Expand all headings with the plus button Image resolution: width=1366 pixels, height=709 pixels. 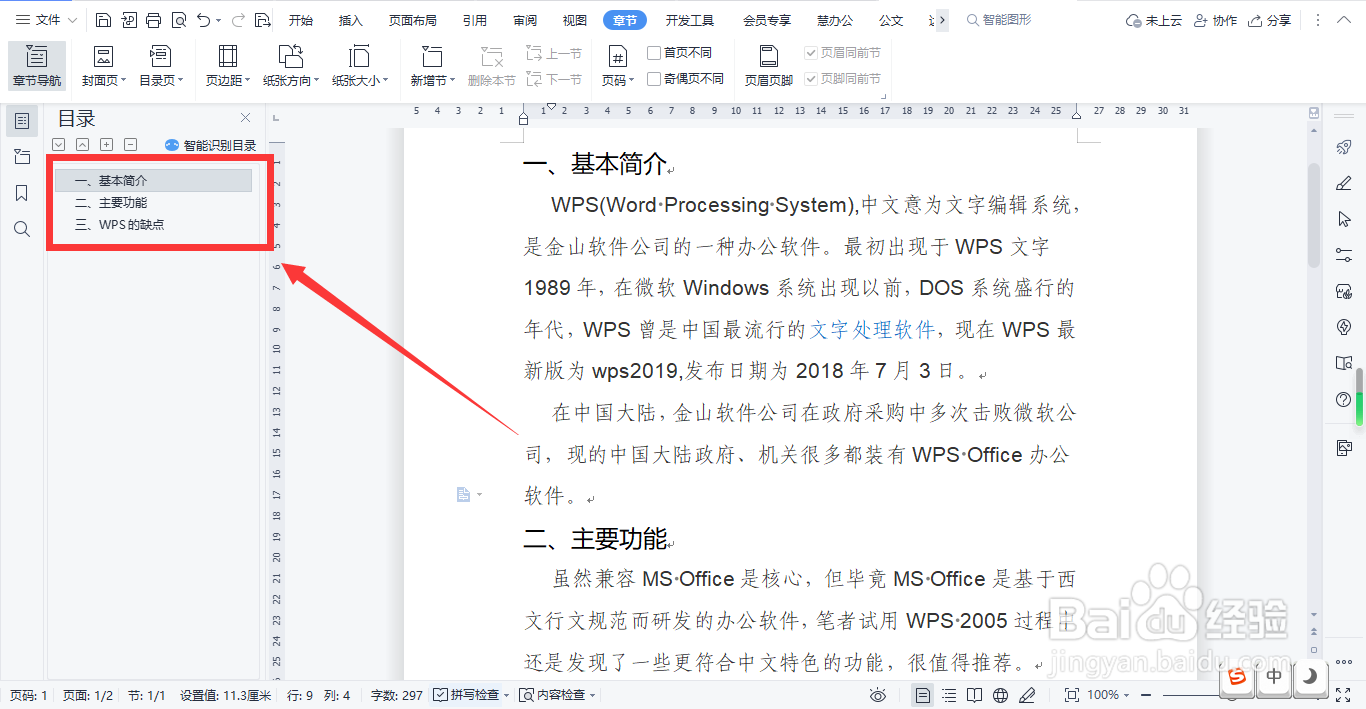coord(106,145)
